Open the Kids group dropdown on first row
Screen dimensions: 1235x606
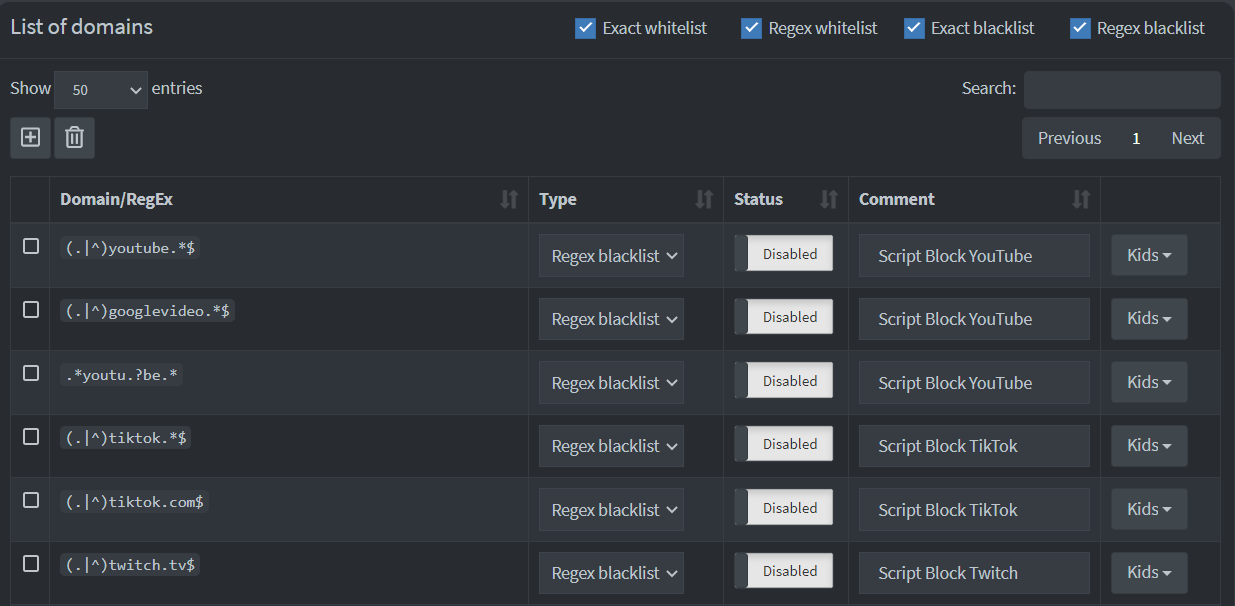pos(1148,254)
